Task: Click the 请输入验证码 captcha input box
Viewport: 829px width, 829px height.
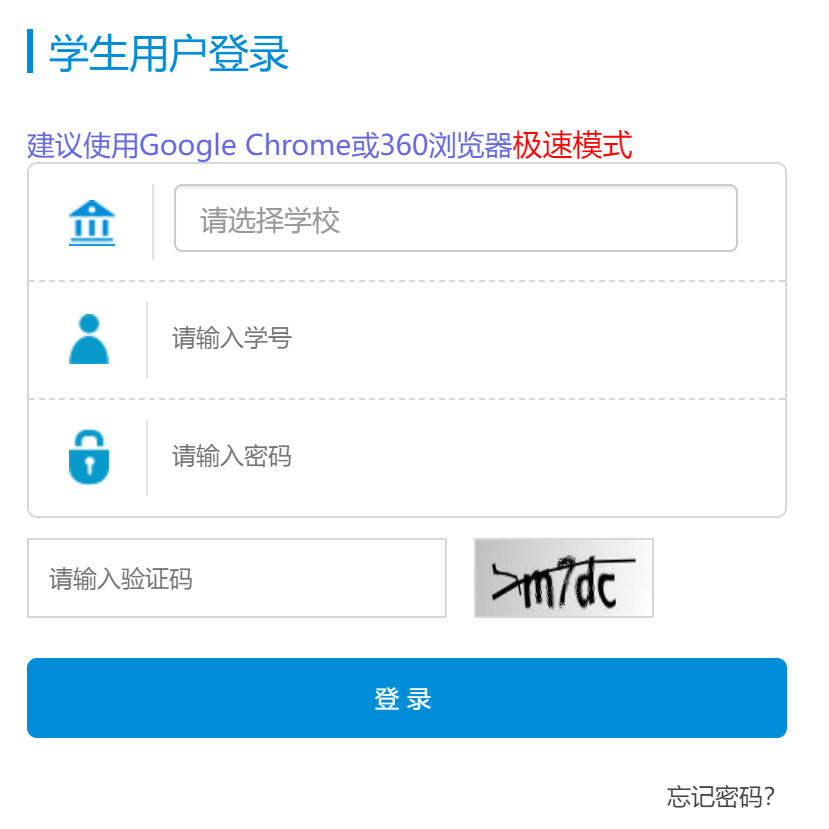Action: pos(236,578)
